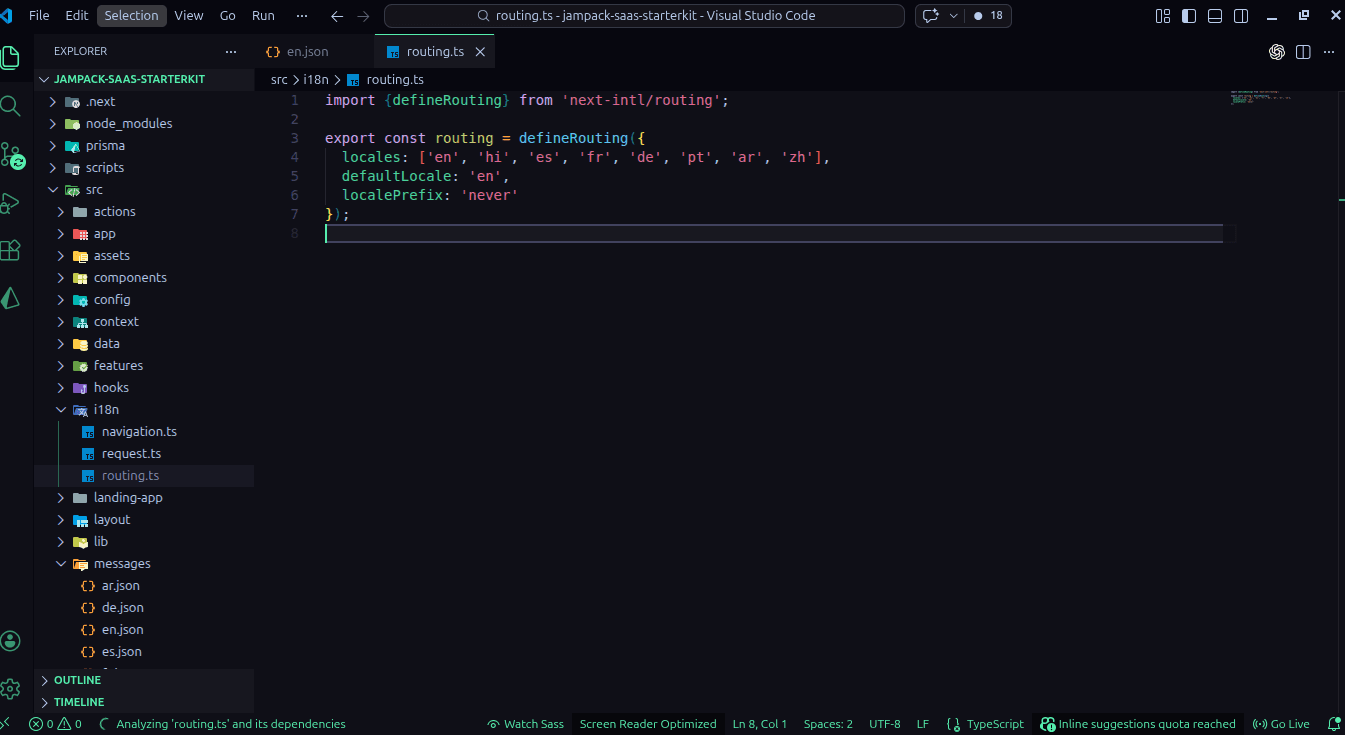Open Run and Debug view icon
This screenshot has height=735, width=1345.
pos(10,203)
